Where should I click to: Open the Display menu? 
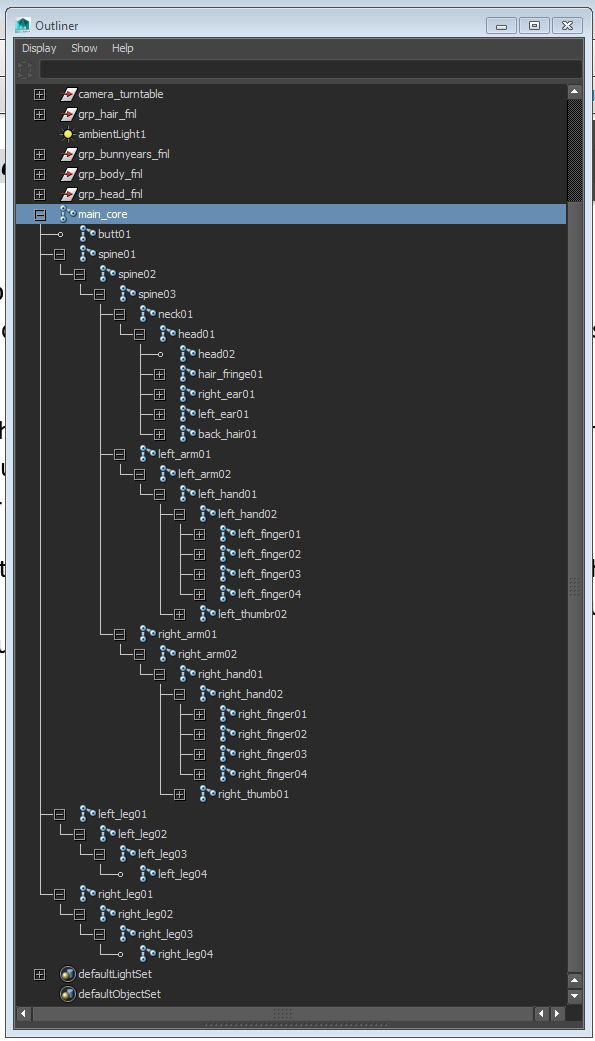point(39,48)
